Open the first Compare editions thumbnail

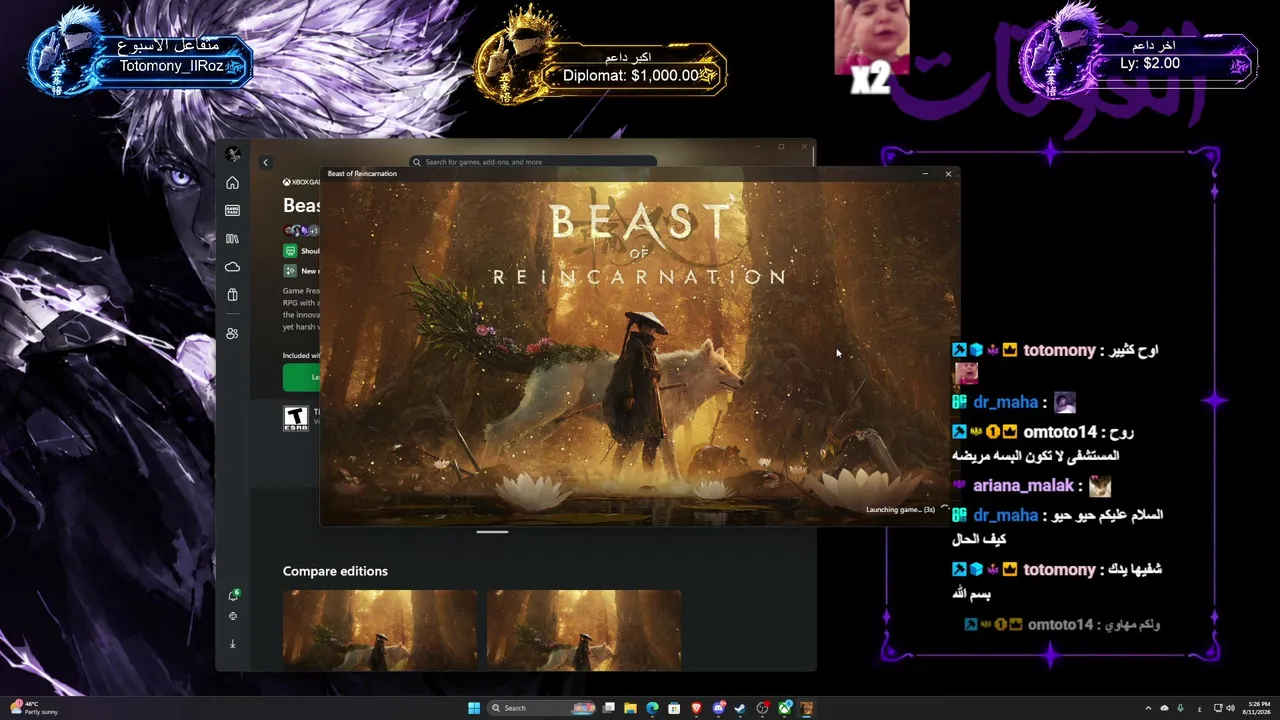point(380,630)
